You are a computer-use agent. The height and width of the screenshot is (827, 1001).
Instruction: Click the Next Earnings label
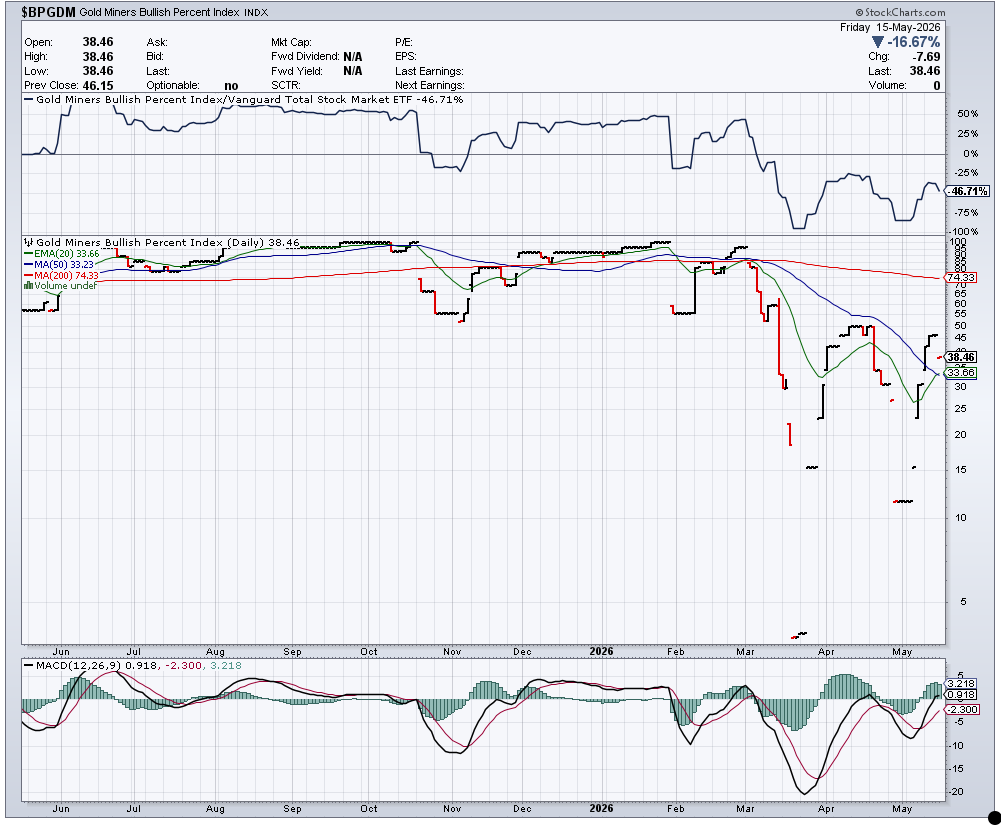pos(430,86)
